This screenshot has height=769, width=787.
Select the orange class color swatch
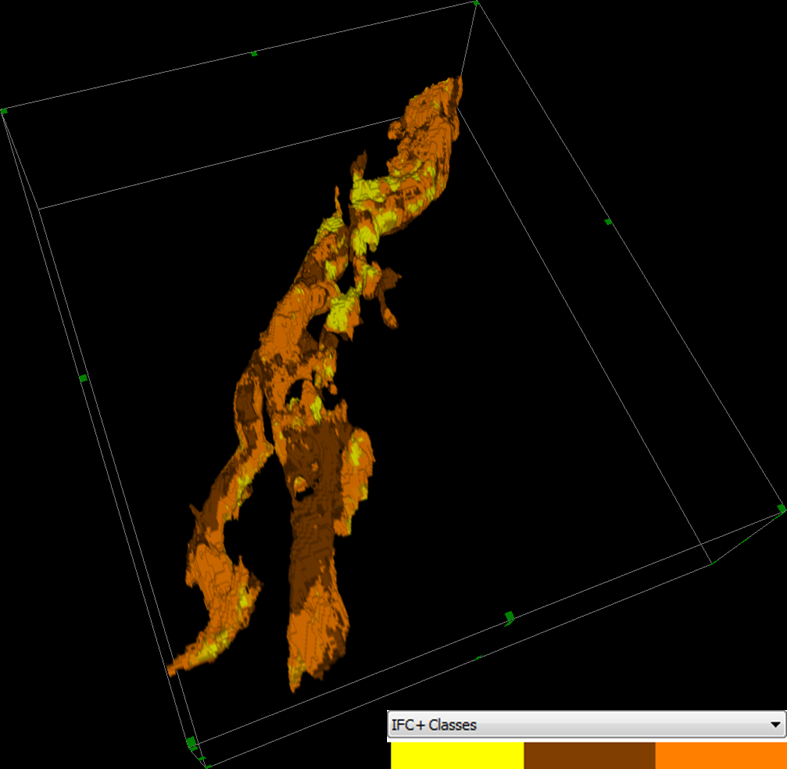(x=721, y=756)
